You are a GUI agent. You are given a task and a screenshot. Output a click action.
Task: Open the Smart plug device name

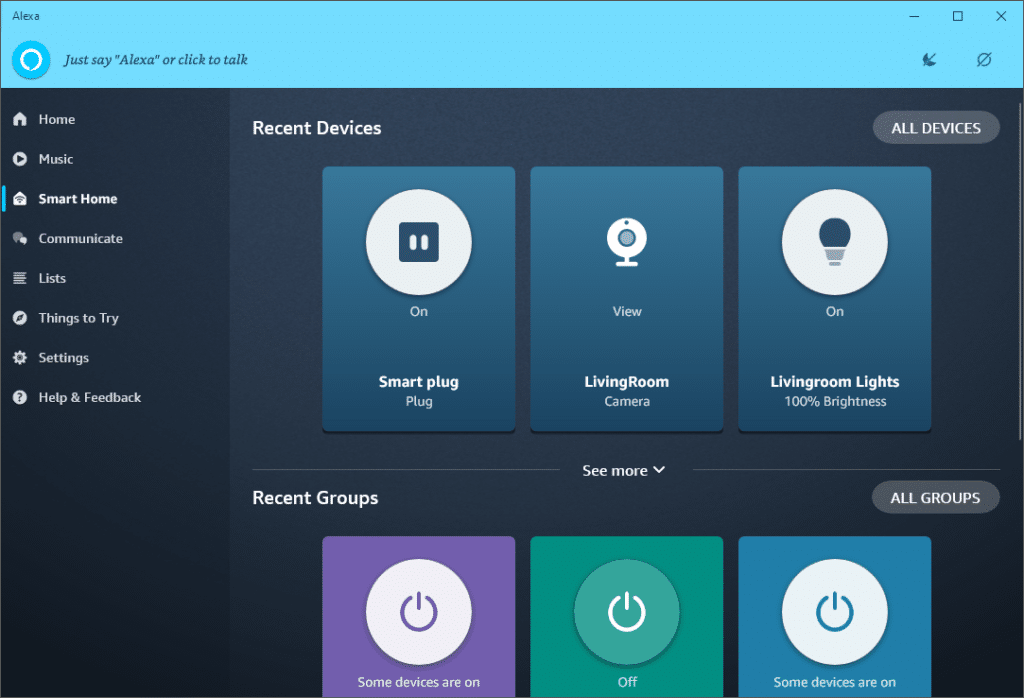[419, 382]
